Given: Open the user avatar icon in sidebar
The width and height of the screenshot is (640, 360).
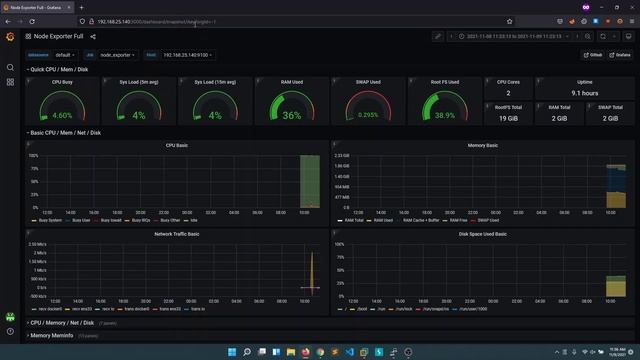Looking at the screenshot, I should pyautogui.click(x=10, y=317).
